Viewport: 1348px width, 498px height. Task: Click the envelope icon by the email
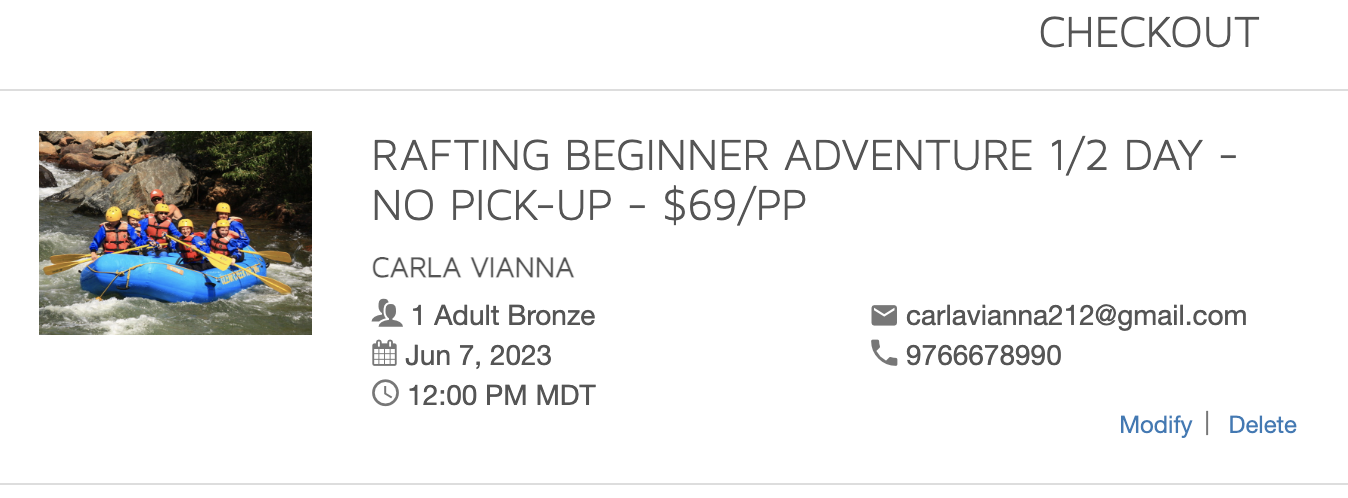(x=883, y=316)
